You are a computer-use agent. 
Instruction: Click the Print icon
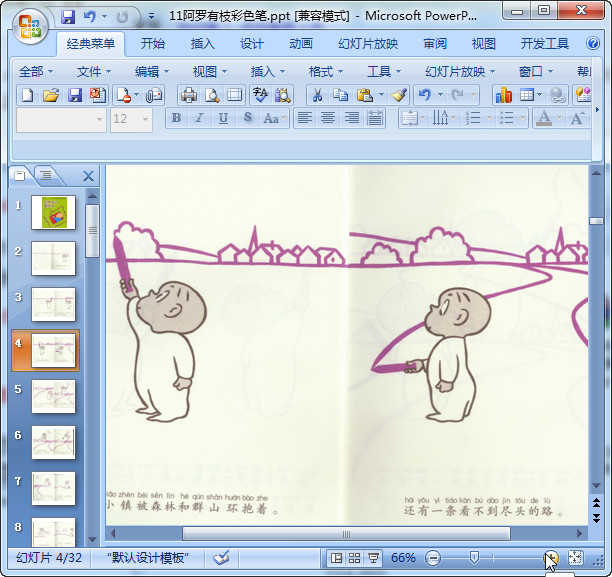pyautogui.click(x=189, y=95)
